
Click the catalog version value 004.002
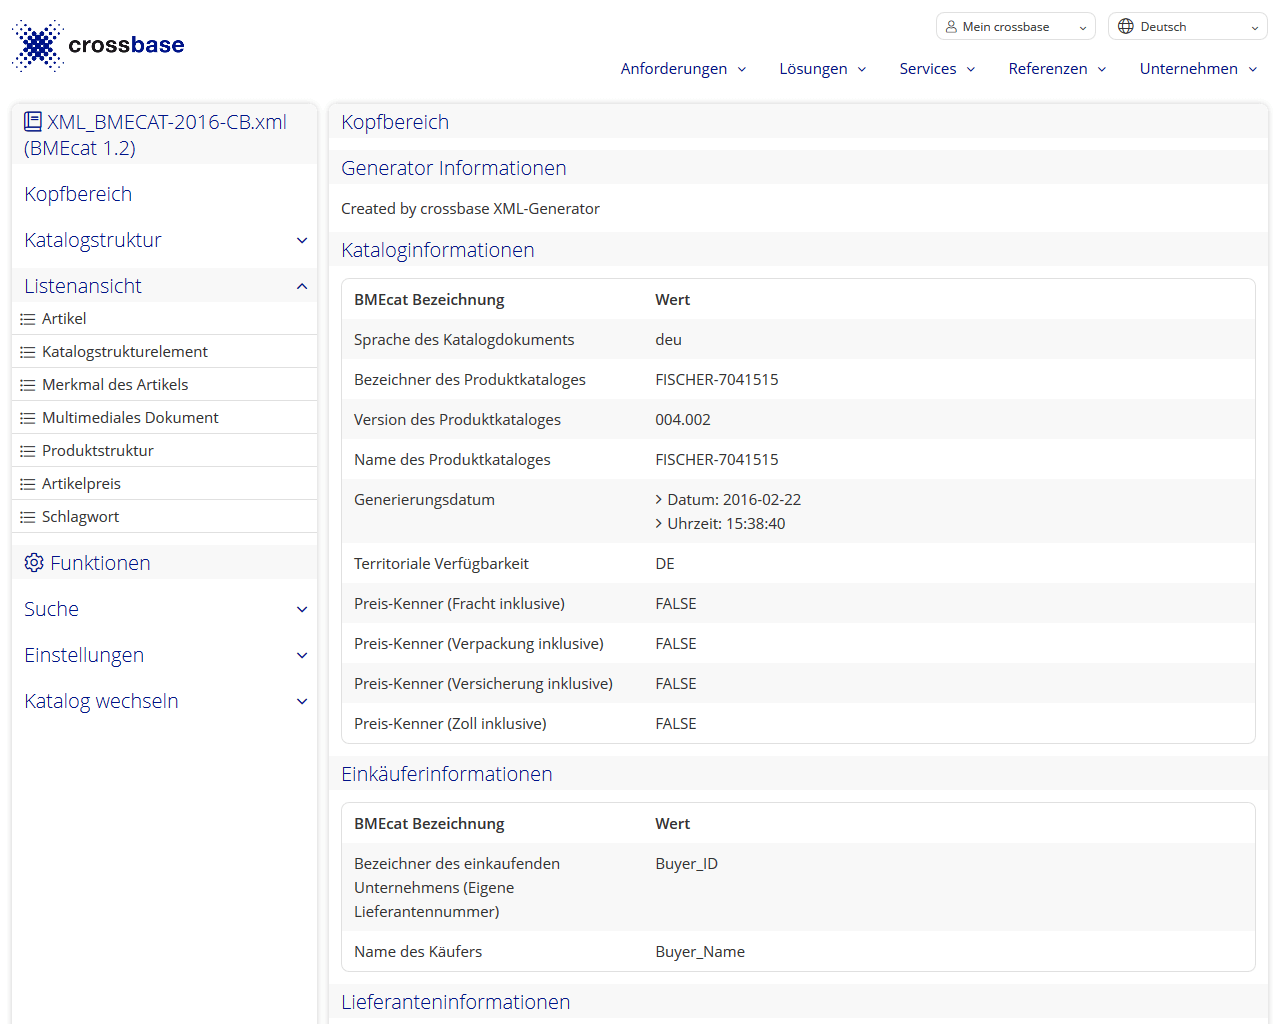point(683,420)
